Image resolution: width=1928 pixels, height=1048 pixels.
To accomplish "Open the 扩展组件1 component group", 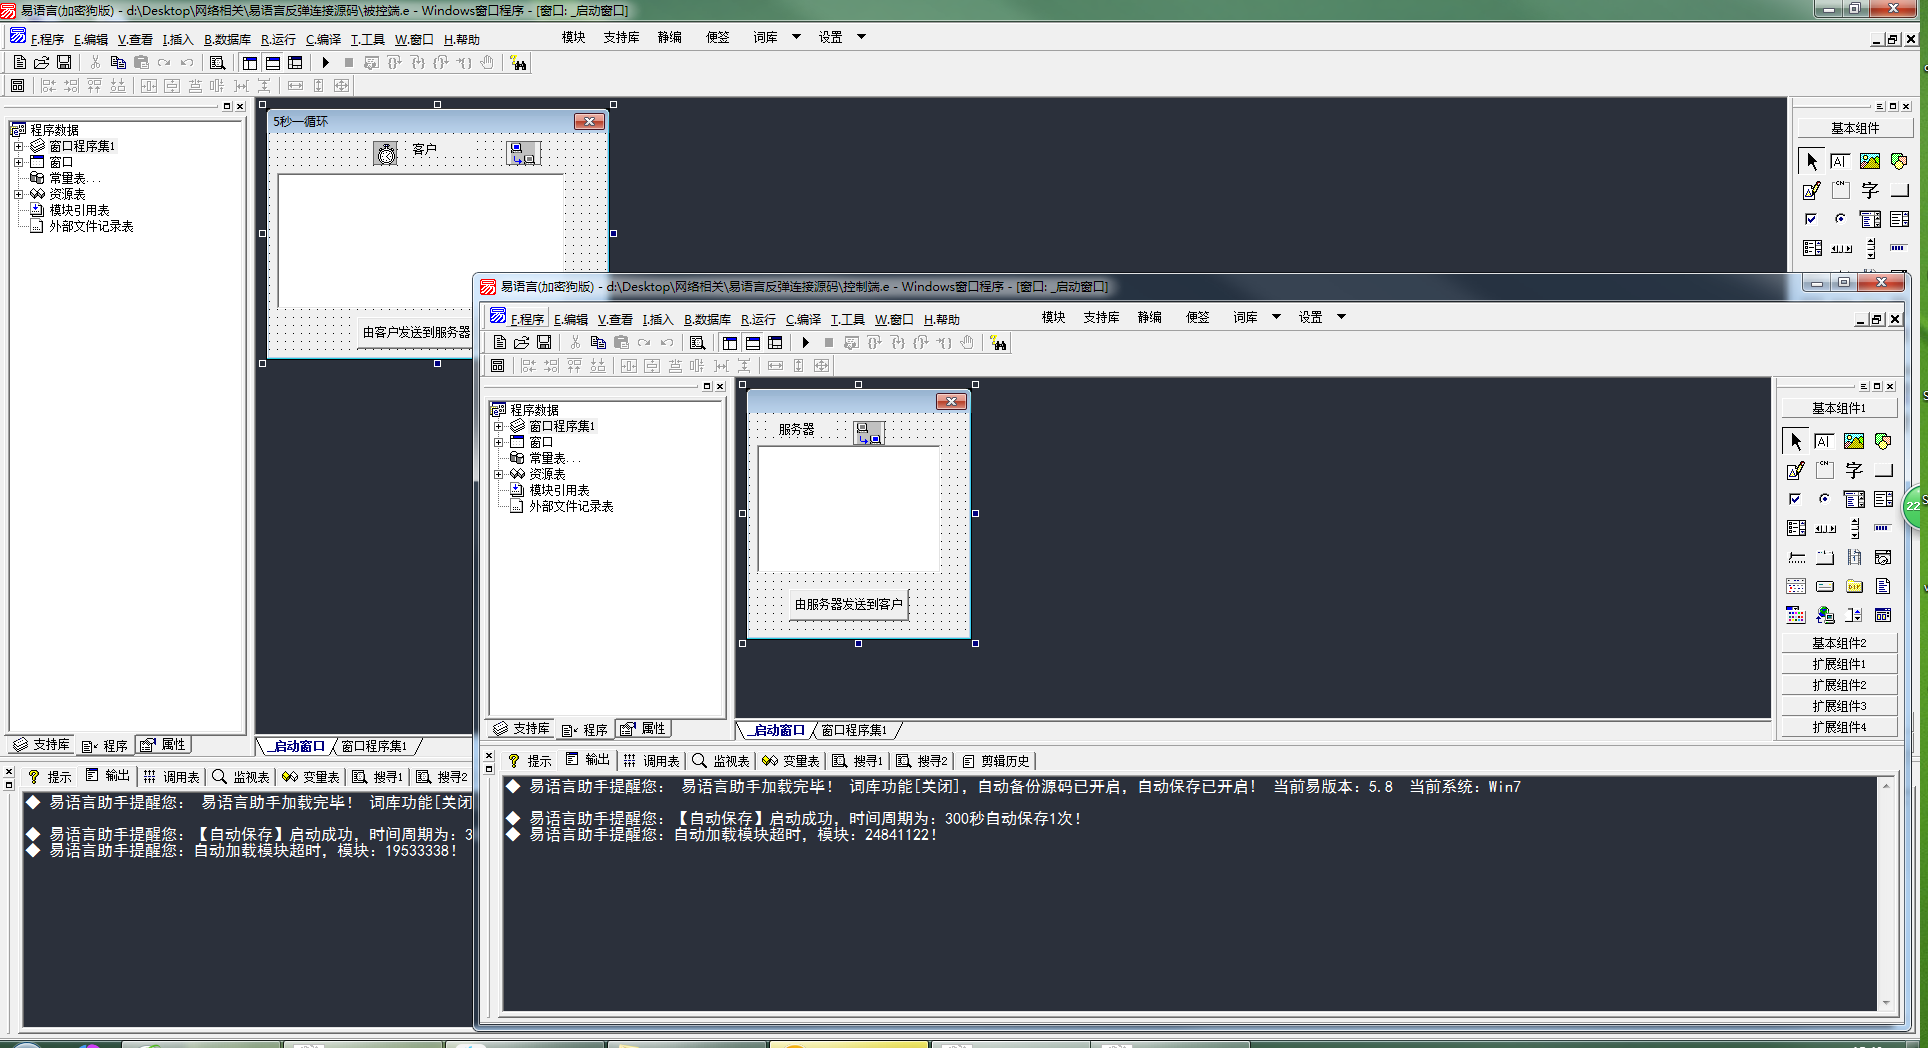I will click(x=1839, y=664).
